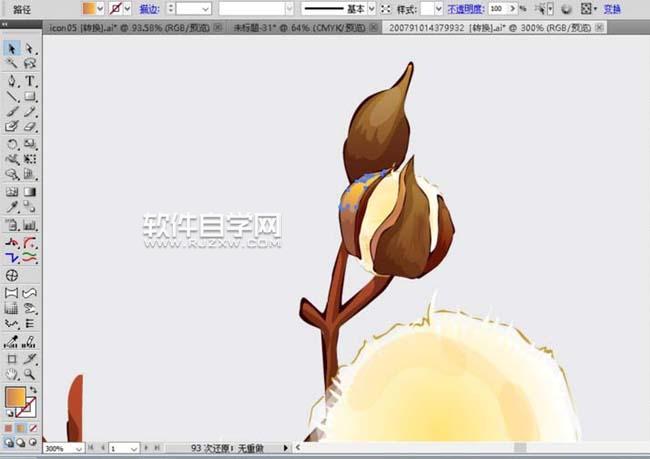Click fill color swatch in control bar
Screen dimensions: 650x459
89,8
